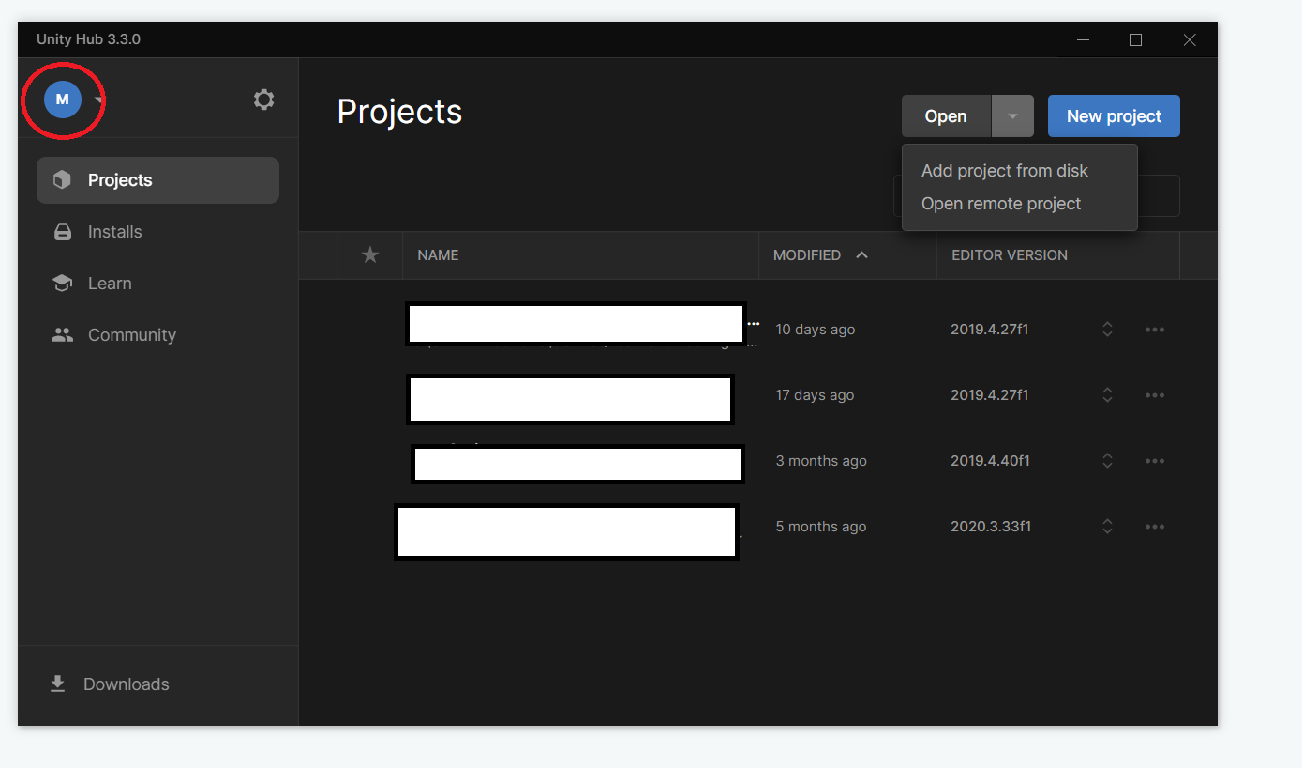Viewport: 1302px width, 768px height.
Task: Click the '17 days ago' modified text
Action: click(x=815, y=395)
